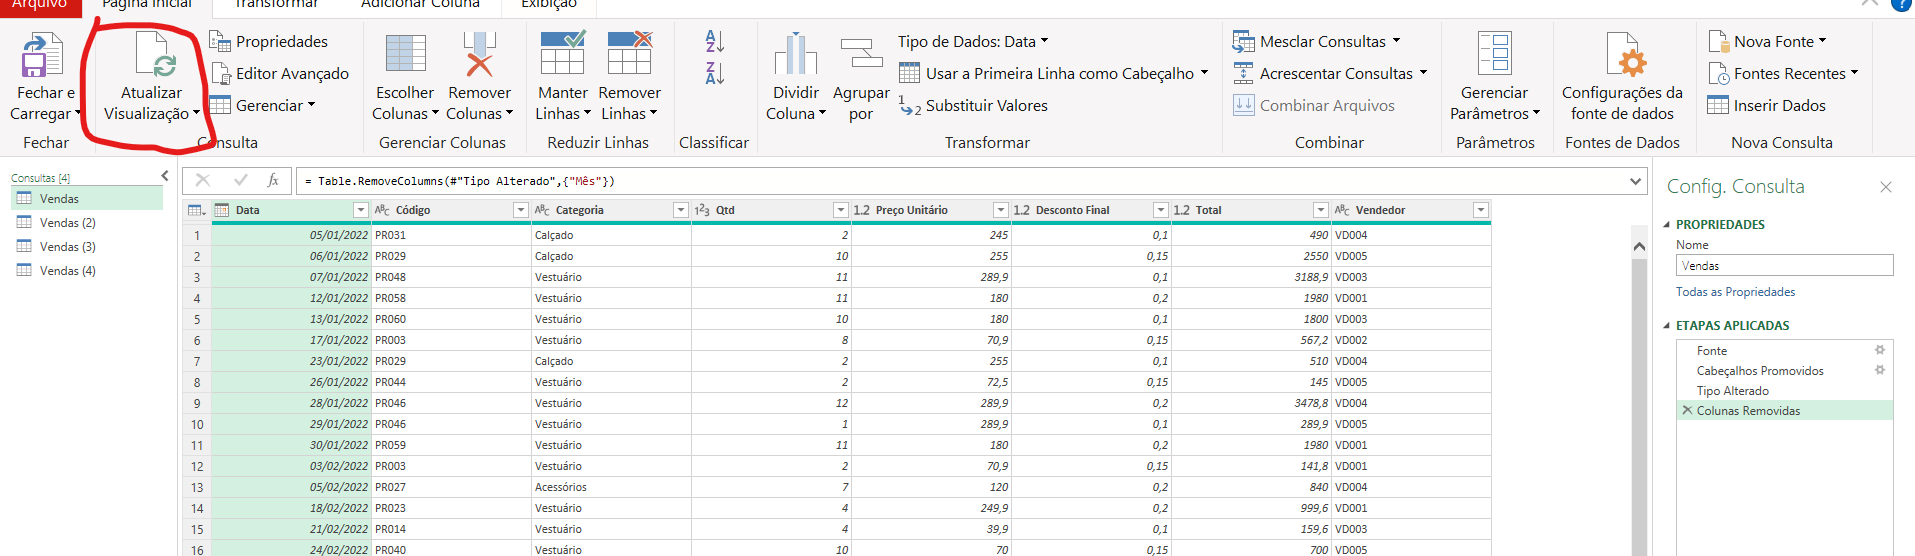This screenshot has width=1915, height=556.
Task: Click the Atualizar Visualização refresh icon
Action: (153, 55)
